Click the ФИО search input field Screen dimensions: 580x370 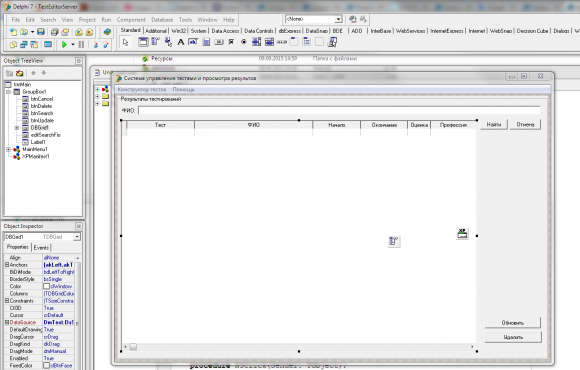click(339, 110)
